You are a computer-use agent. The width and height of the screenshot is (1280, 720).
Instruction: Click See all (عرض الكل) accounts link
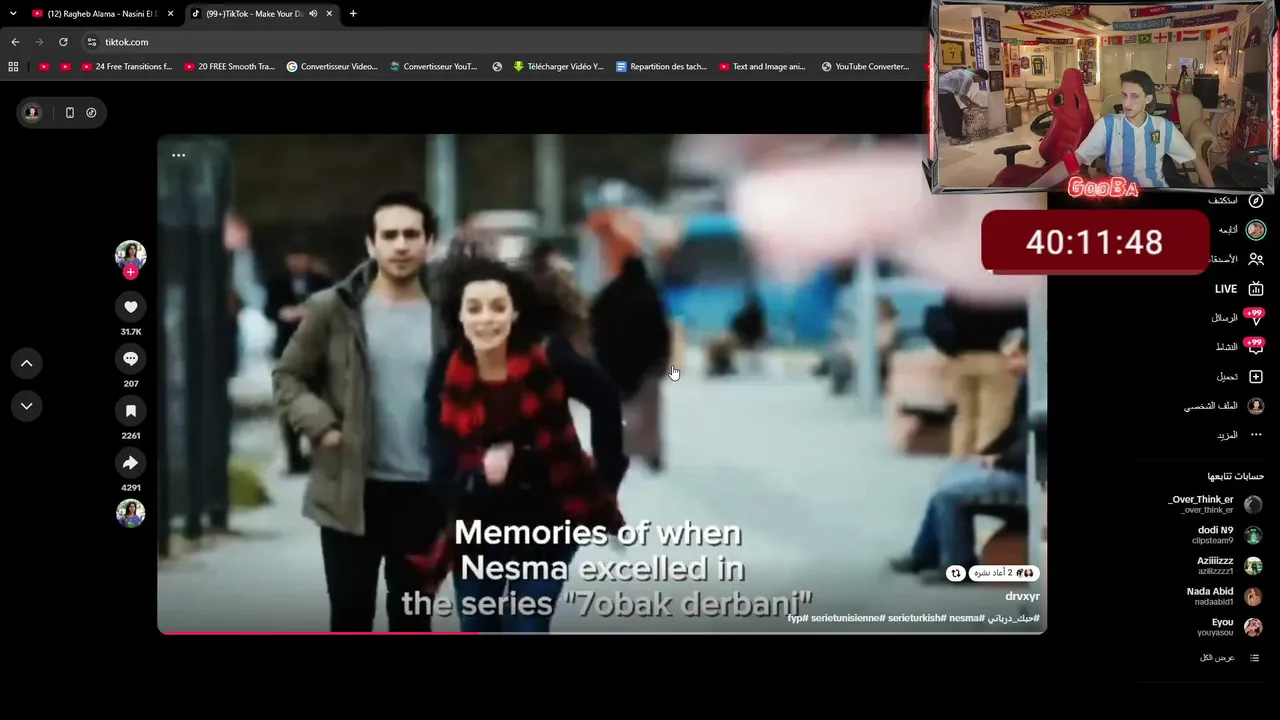[1217, 658]
